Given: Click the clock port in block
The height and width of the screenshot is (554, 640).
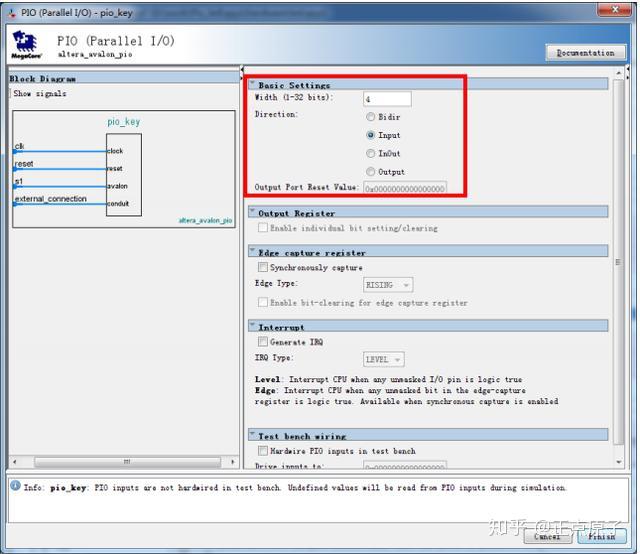Looking at the screenshot, I should 115,151.
